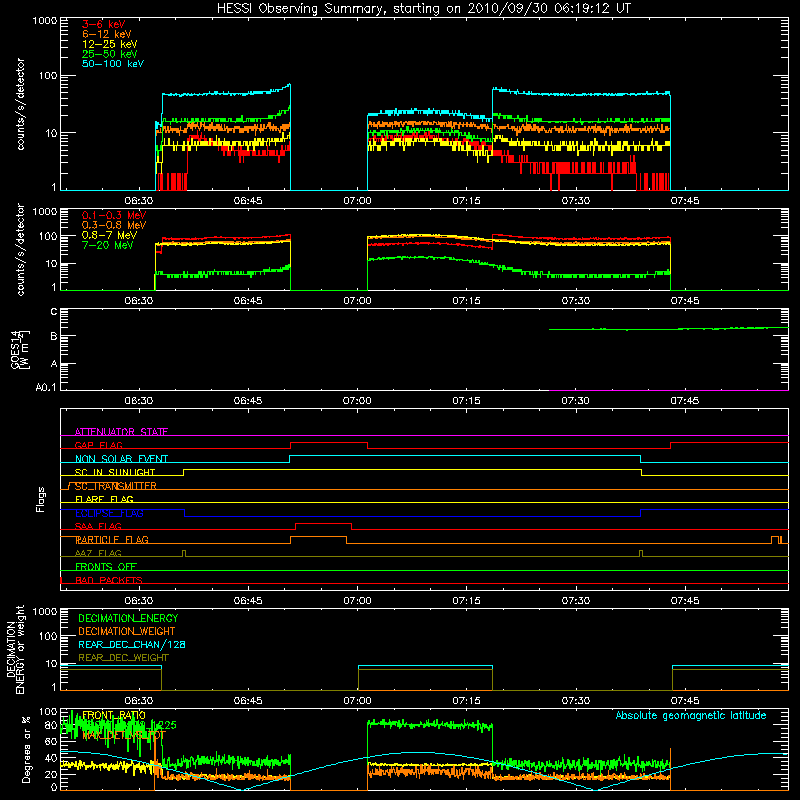Image resolution: width=800 pixels, height=800 pixels.
Task: Click the Degrees or % axis label
Action: coord(26,750)
